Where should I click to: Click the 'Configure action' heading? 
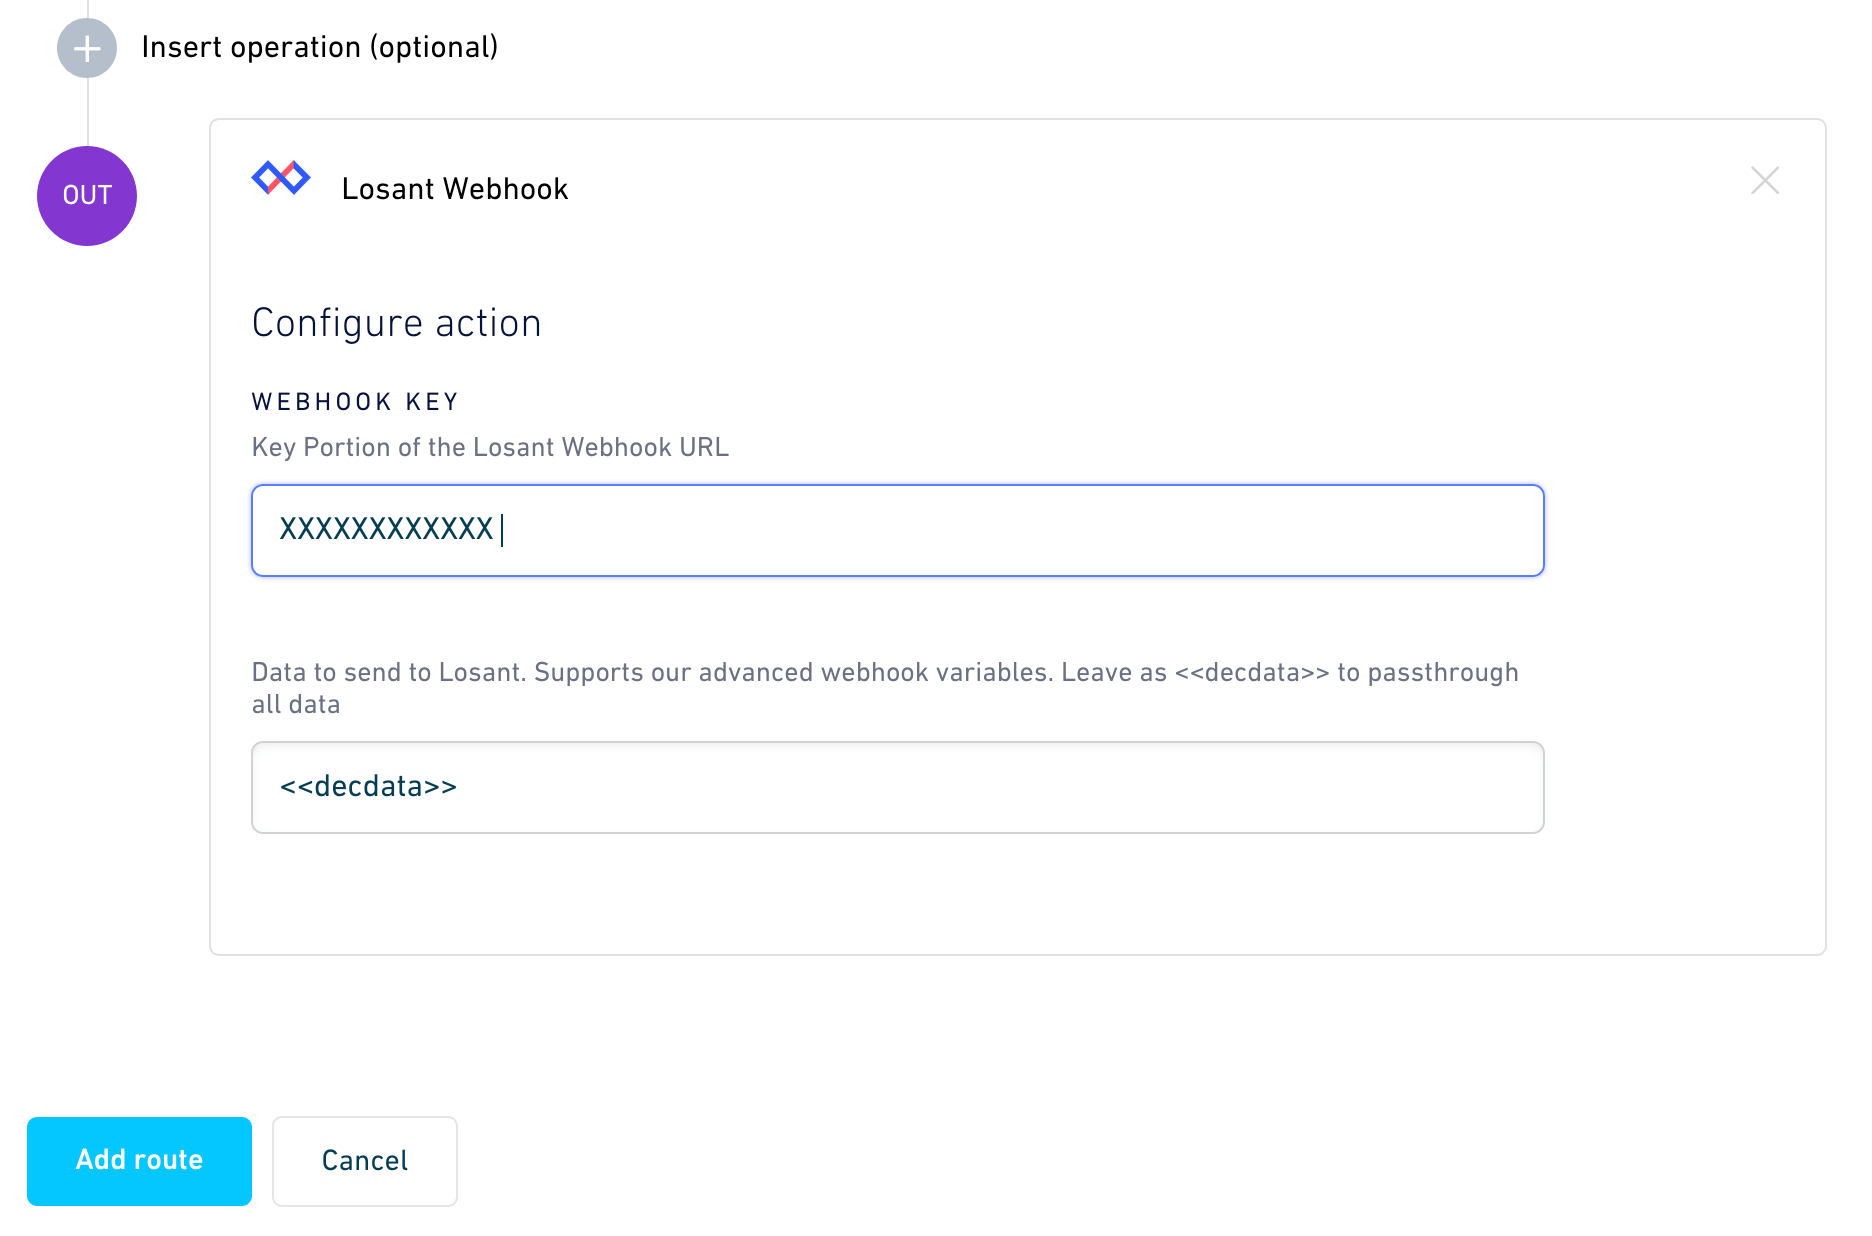coord(396,323)
